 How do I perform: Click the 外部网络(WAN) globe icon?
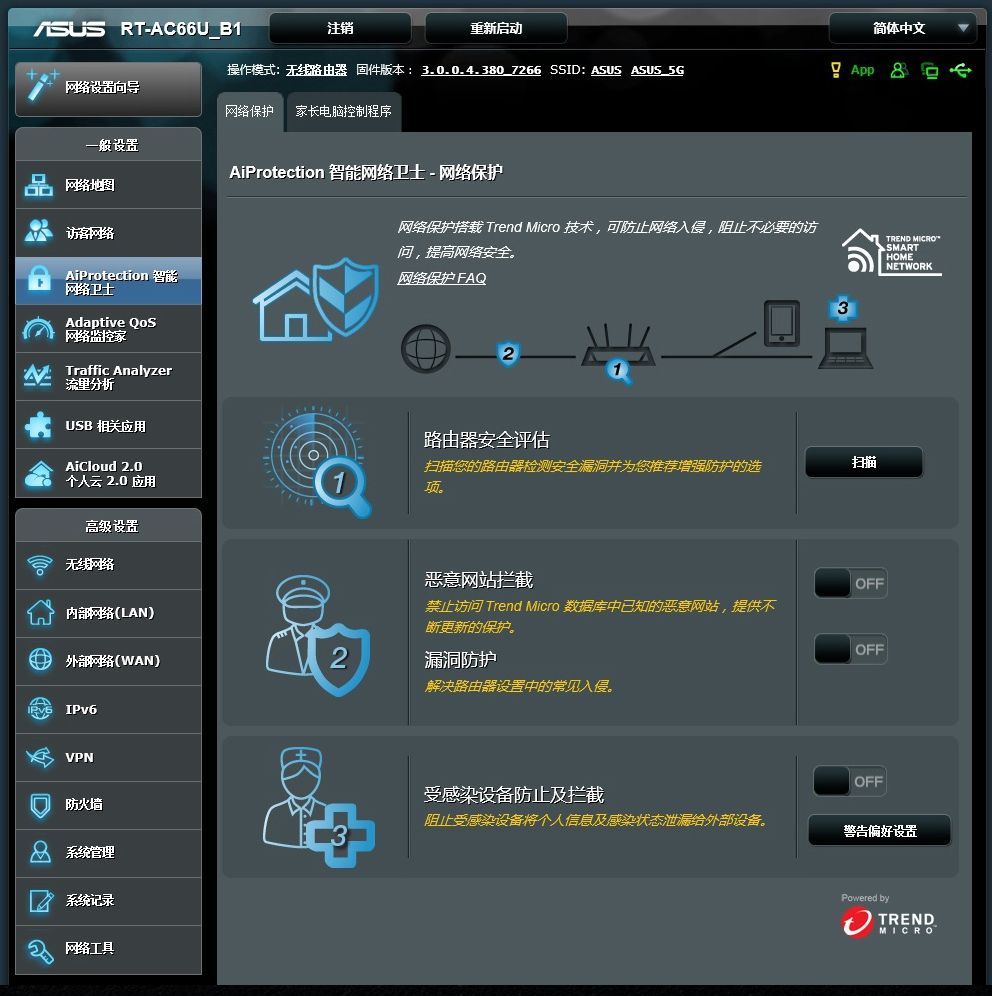tap(40, 660)
